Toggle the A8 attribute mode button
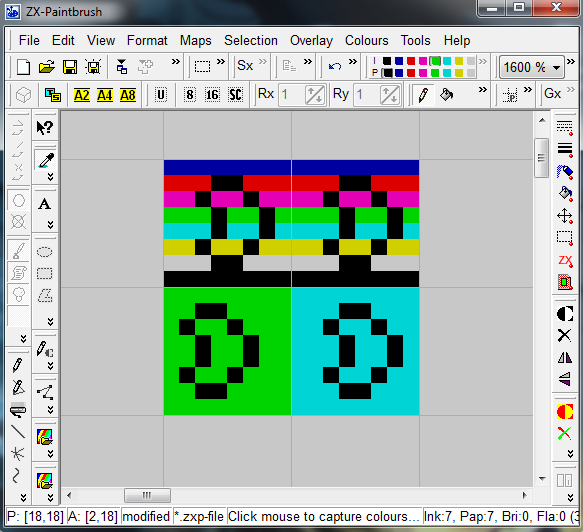This screenshot has width=583, height=532. click(128, 96)
